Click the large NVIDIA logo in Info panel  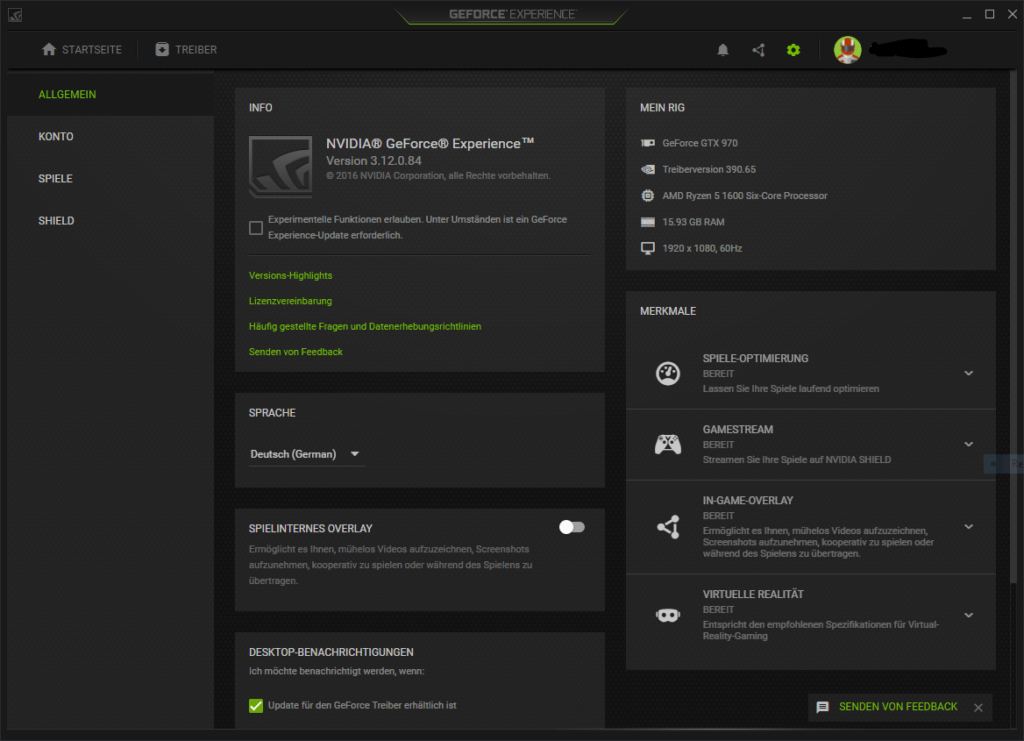coord(280,166)
